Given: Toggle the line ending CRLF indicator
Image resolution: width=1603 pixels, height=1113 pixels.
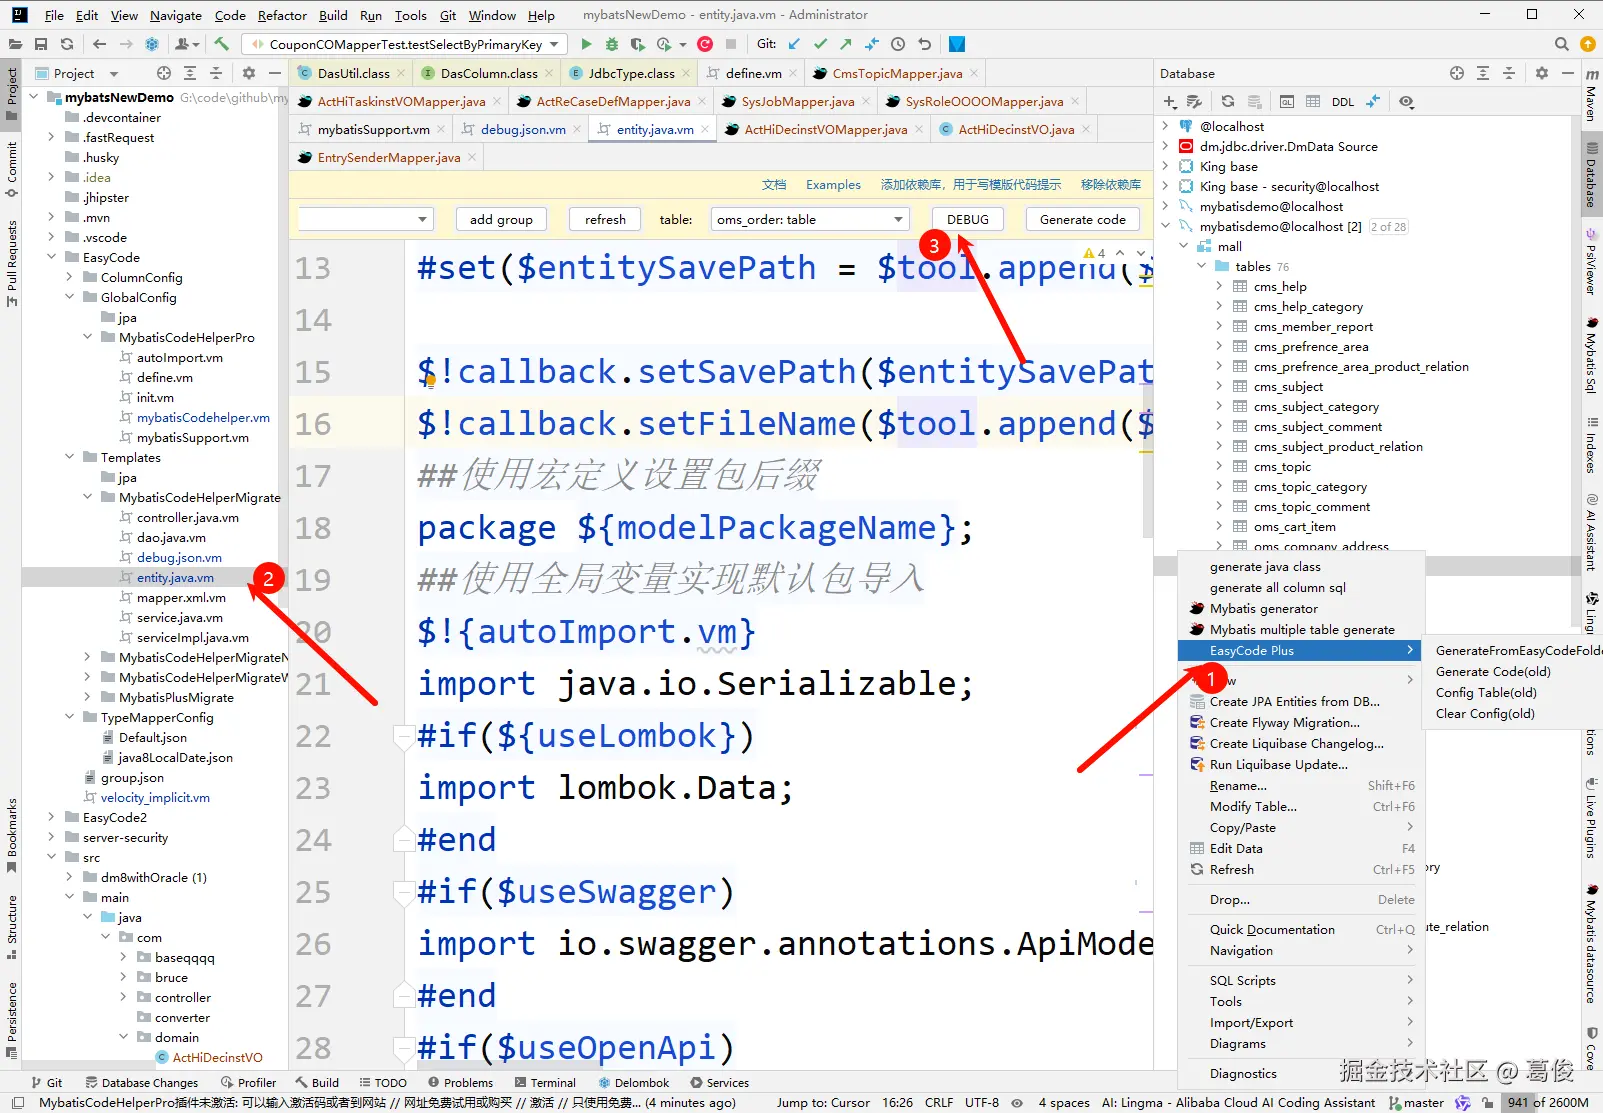Looking at the screenshot, I should coord(939,1102).
